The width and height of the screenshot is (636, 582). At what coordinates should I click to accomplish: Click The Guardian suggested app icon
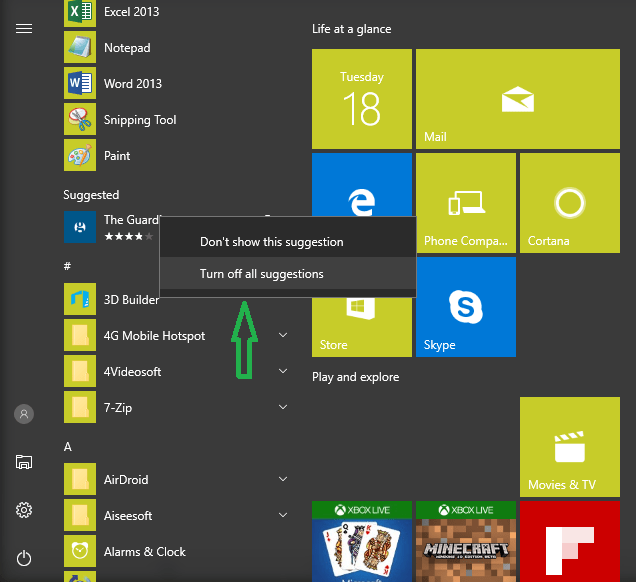click(x=80, y=227)
